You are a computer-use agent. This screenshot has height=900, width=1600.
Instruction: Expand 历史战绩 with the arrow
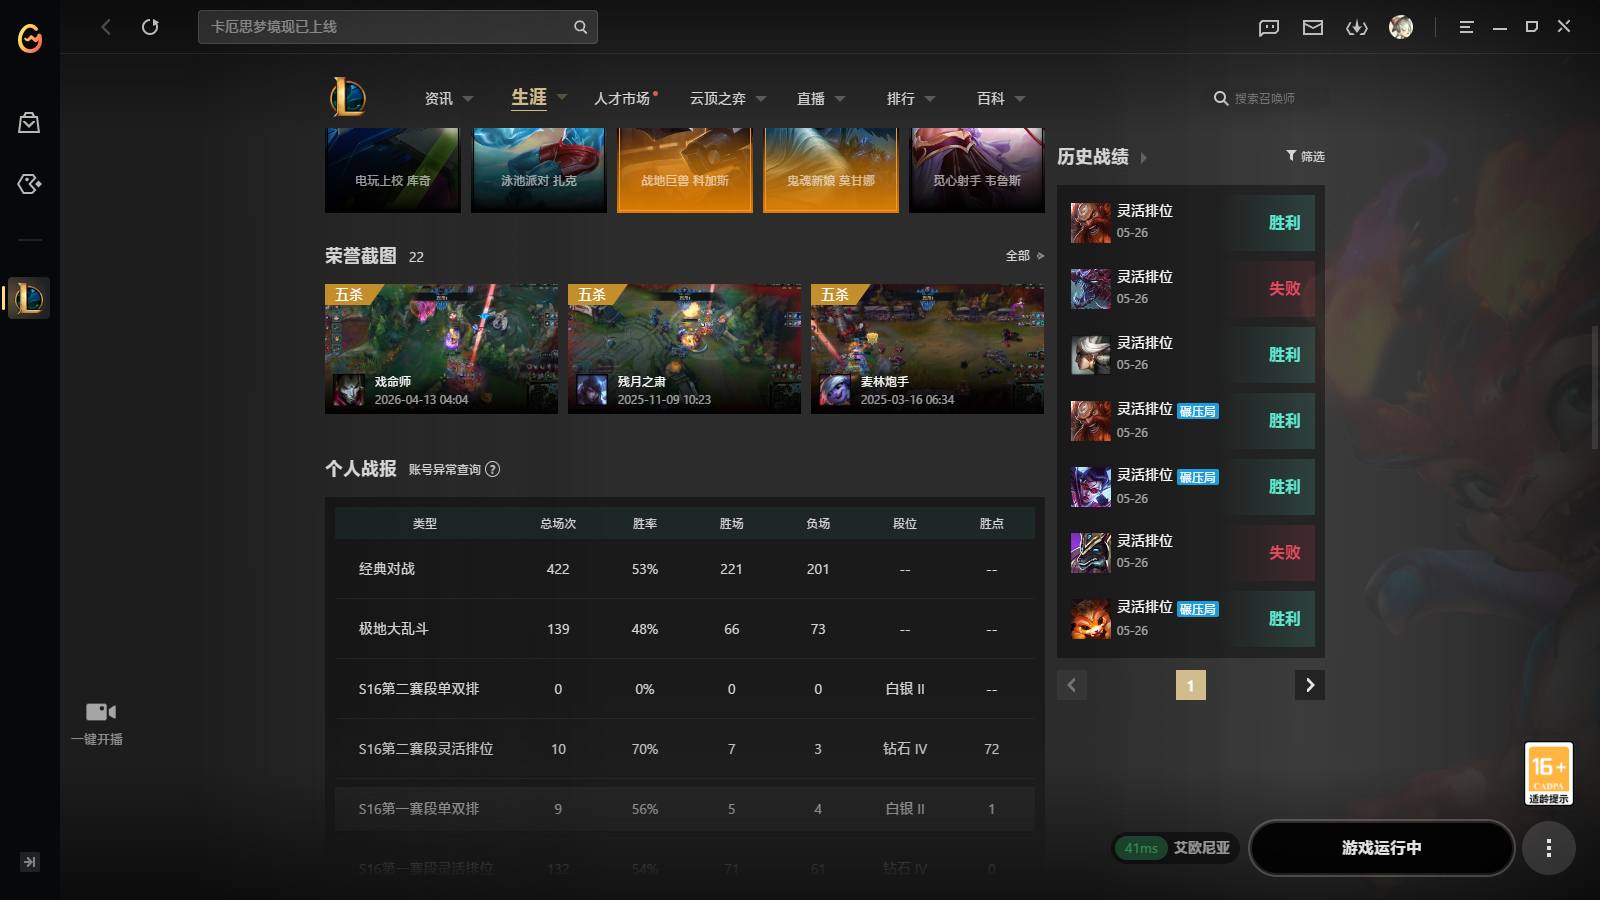point(1144,158)
